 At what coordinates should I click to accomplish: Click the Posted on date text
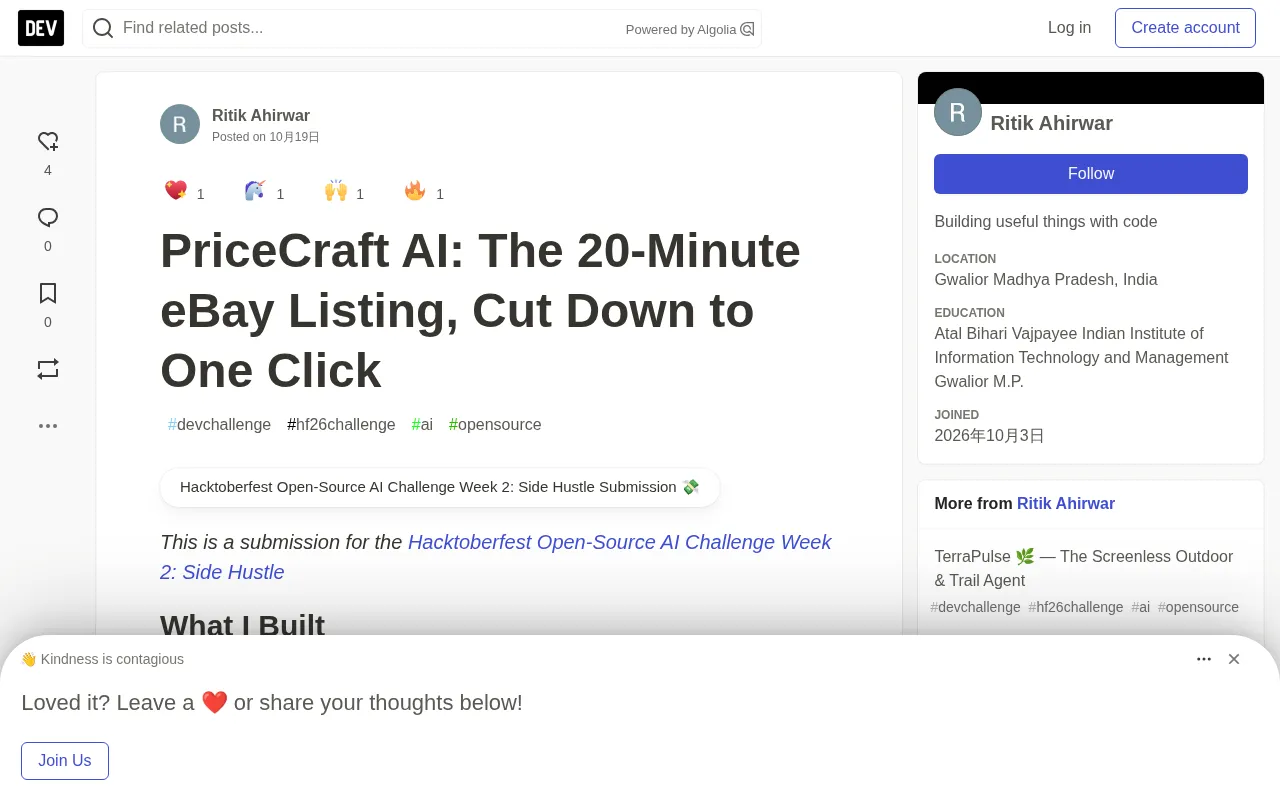point(266,137)
